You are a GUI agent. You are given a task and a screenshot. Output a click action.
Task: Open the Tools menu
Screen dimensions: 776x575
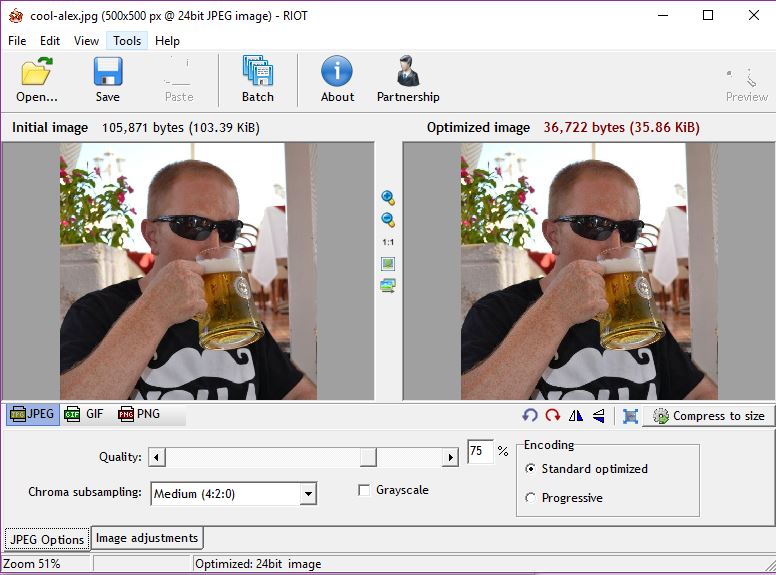pyautogui.click(x=127, y=41)
